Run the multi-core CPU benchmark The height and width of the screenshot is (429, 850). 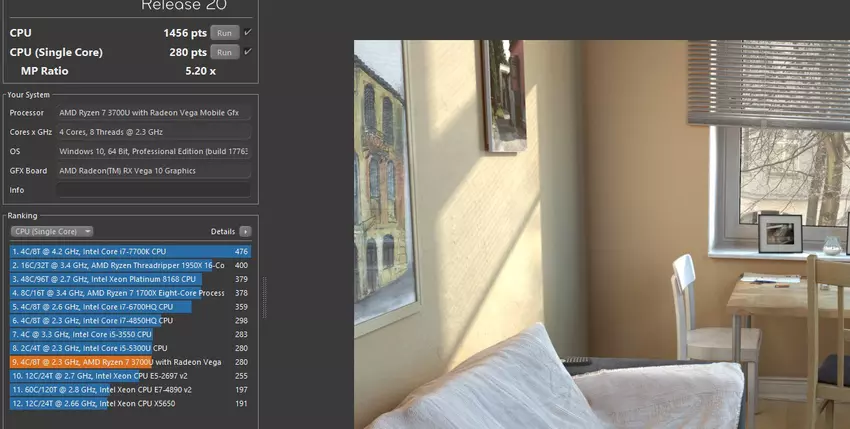[225, 33]
